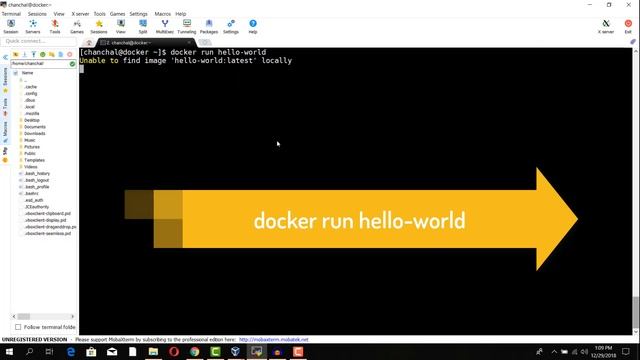This screenshot has height=360, width=640.
Task: Open the Packages toolbar button
Action: (x=209, y=27)
